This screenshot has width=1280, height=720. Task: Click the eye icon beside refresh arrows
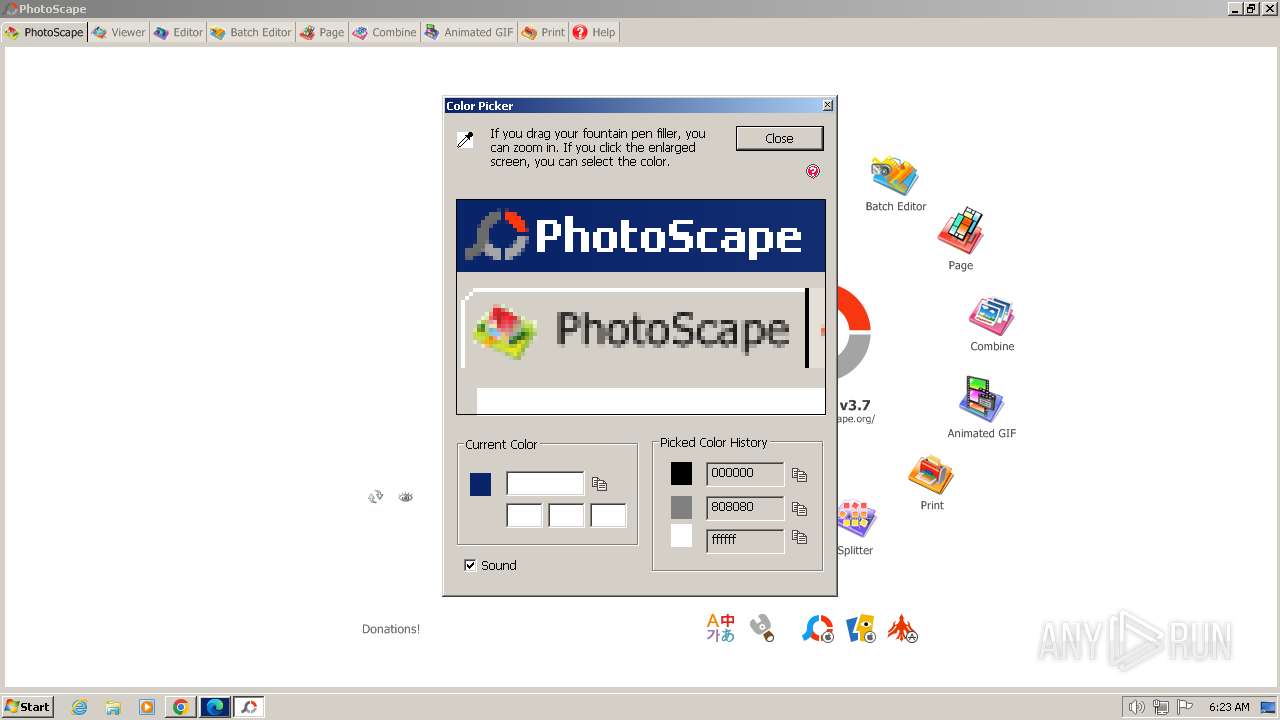pyautogui.click(x=405, y=496)
